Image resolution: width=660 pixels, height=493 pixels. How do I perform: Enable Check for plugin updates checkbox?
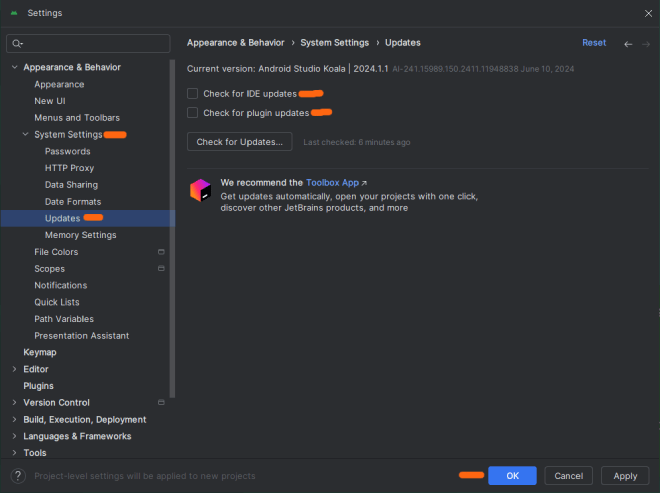pos(192,112)
